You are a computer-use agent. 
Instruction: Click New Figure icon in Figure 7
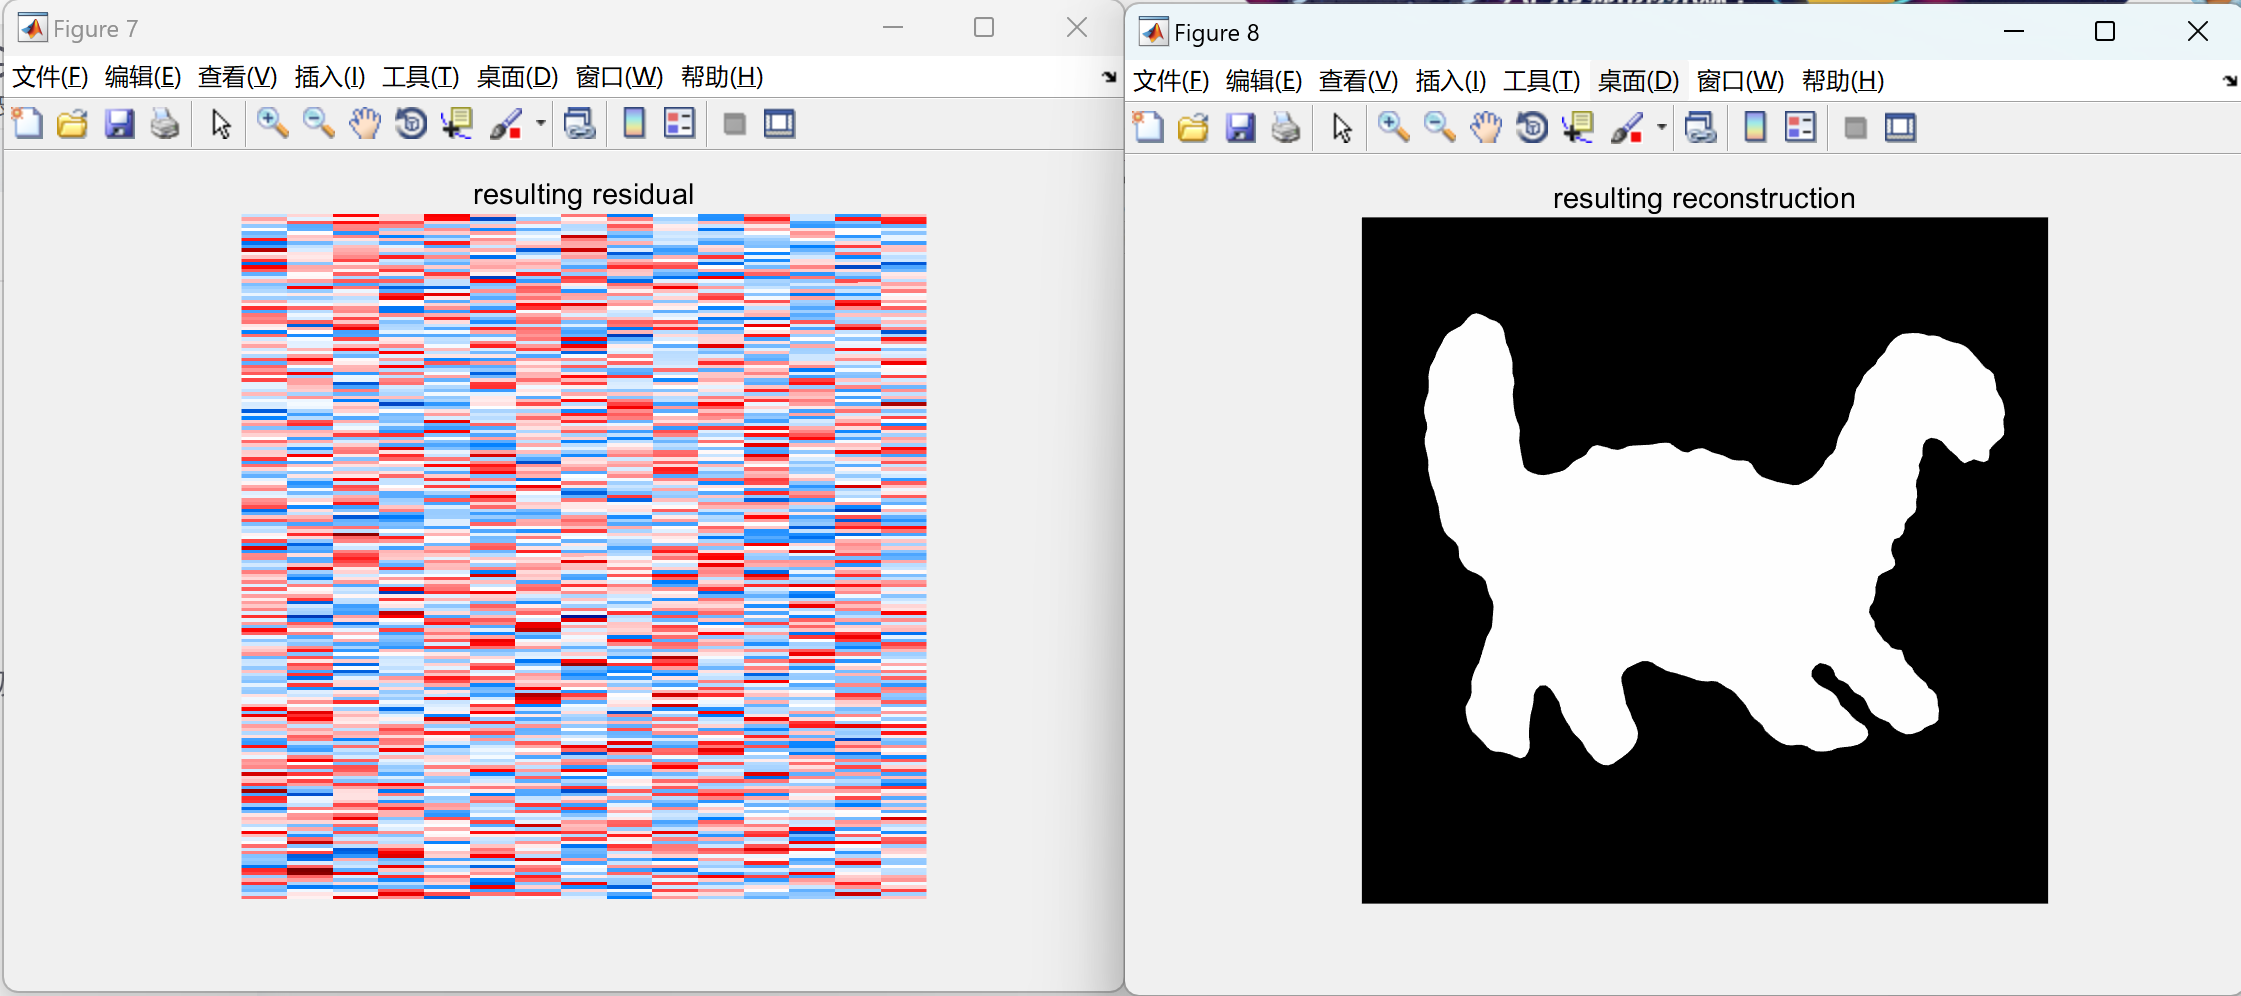(28, 124)
